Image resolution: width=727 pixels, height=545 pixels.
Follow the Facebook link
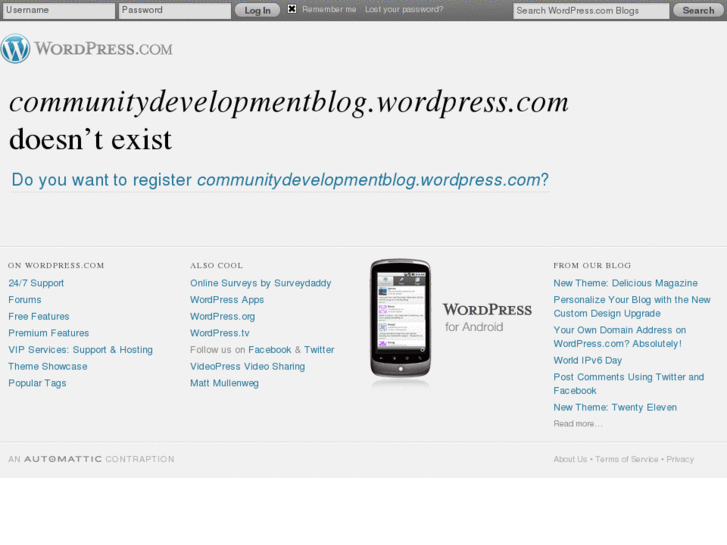click(x=270, y=350)
